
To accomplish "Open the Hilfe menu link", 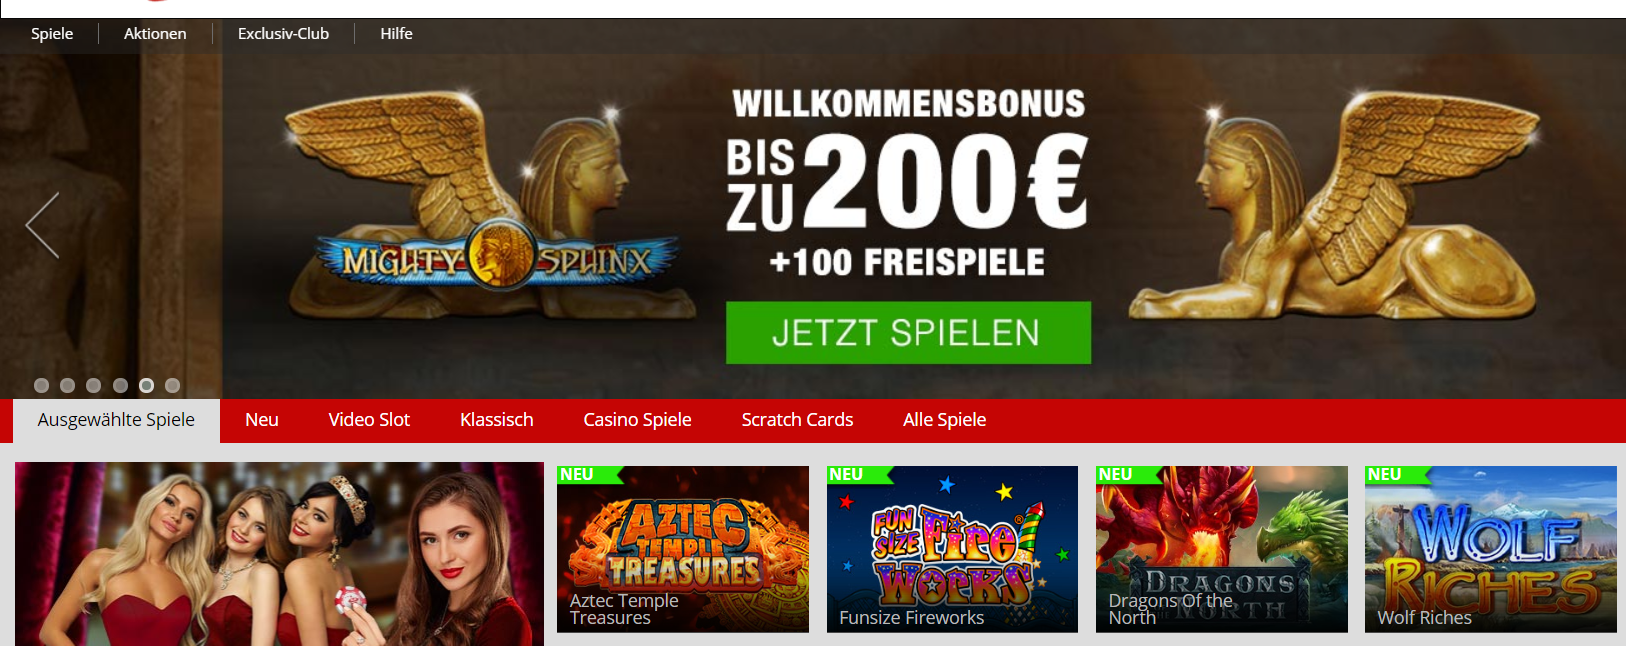I will pyautogui.click(x=396, y=33).
